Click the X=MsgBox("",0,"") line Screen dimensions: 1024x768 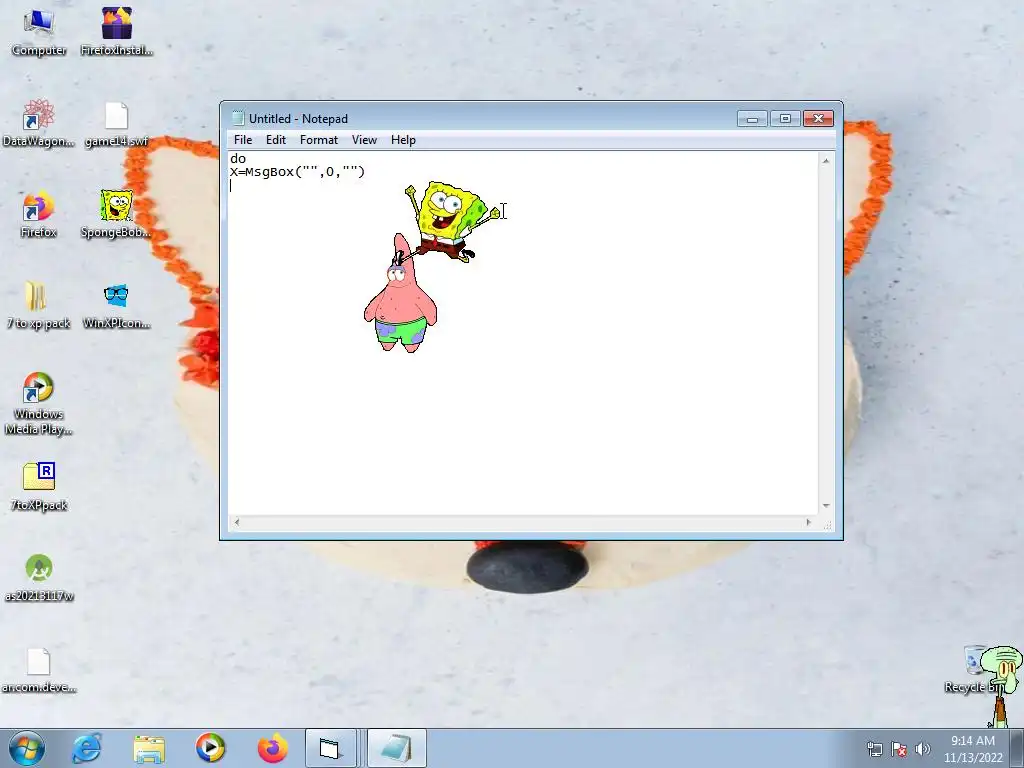(x=297, y=172)
